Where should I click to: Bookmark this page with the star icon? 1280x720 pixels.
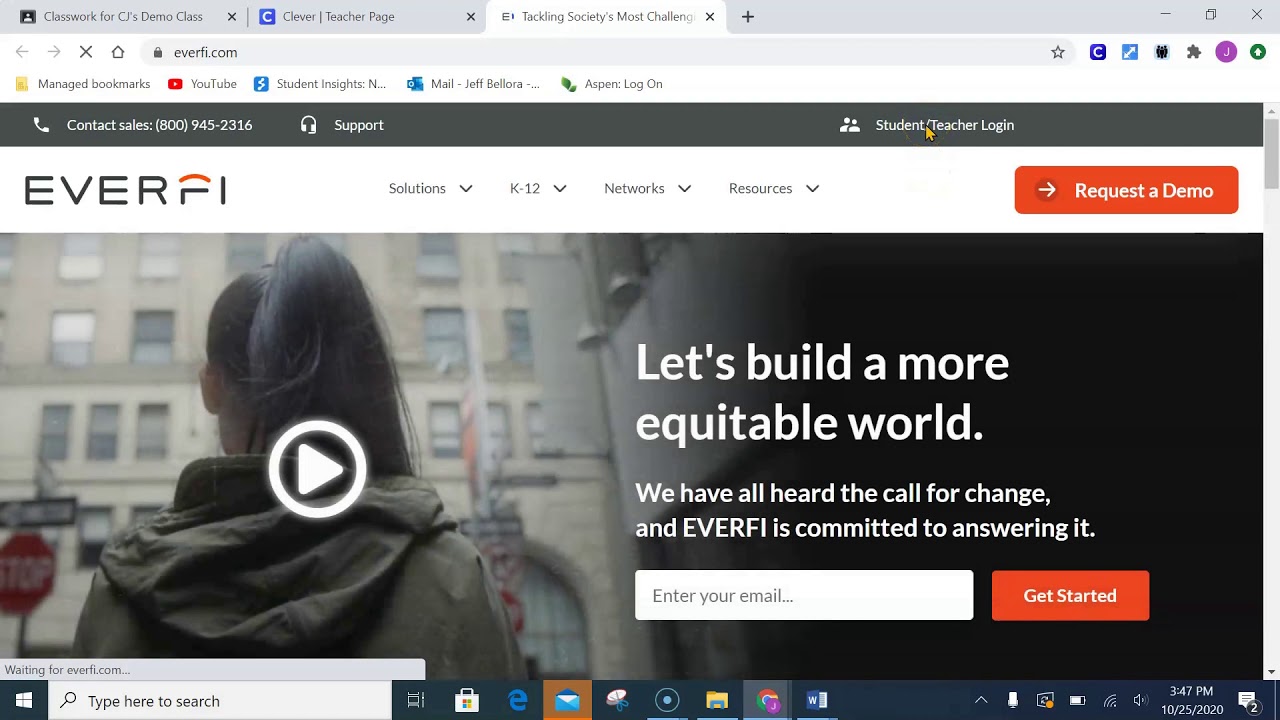pyautogui.click(x=1058, y=52)
